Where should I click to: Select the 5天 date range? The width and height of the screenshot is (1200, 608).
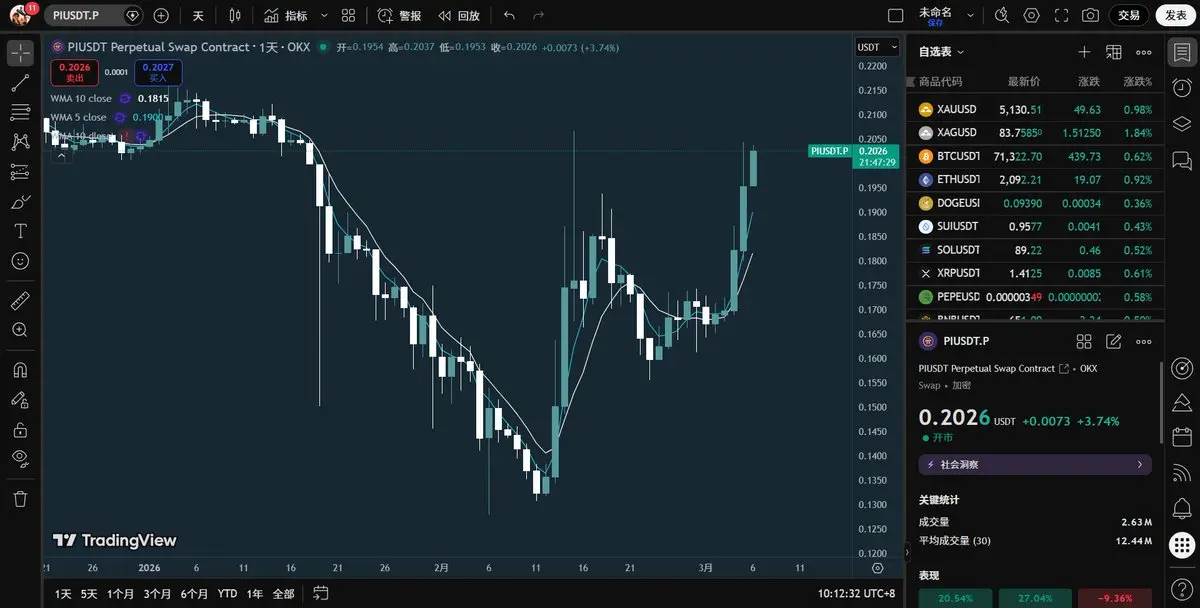tap(90, 593)
